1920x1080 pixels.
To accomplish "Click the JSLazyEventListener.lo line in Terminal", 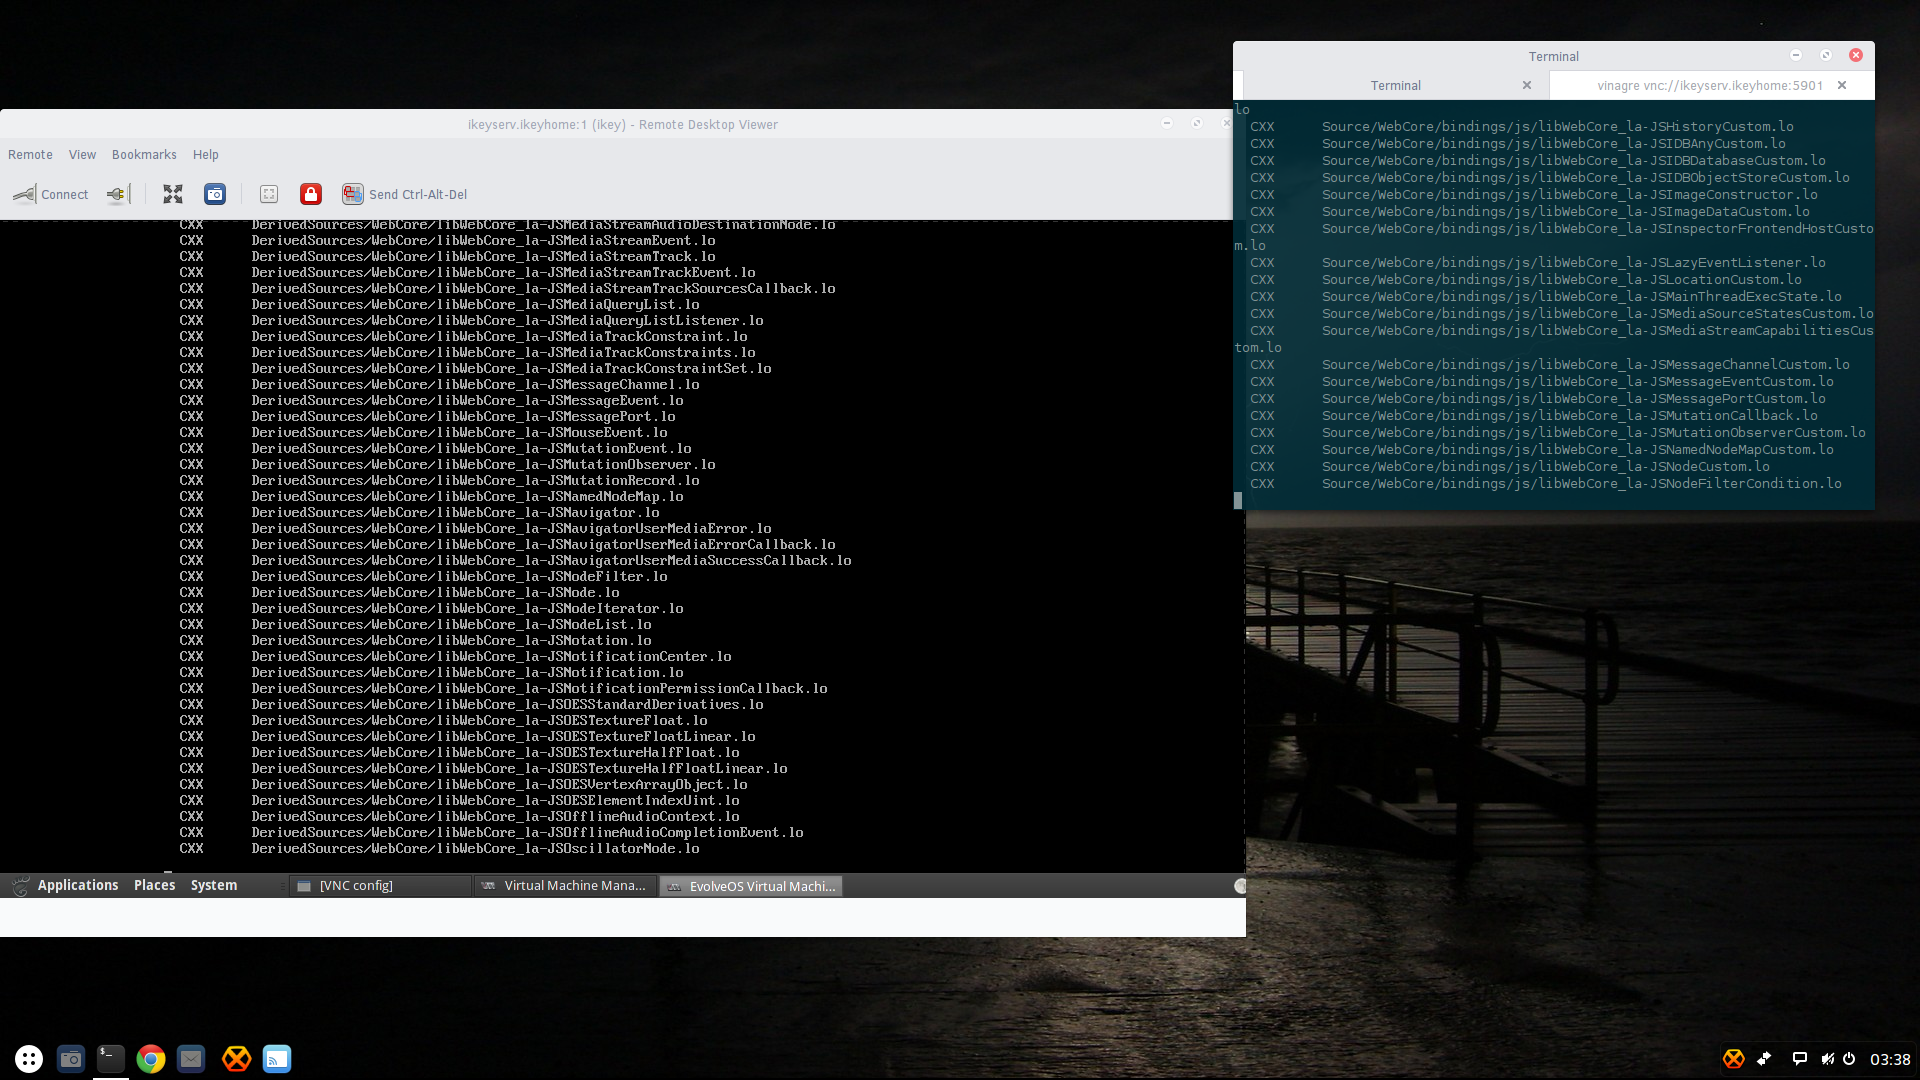I will pos(1537,262).
